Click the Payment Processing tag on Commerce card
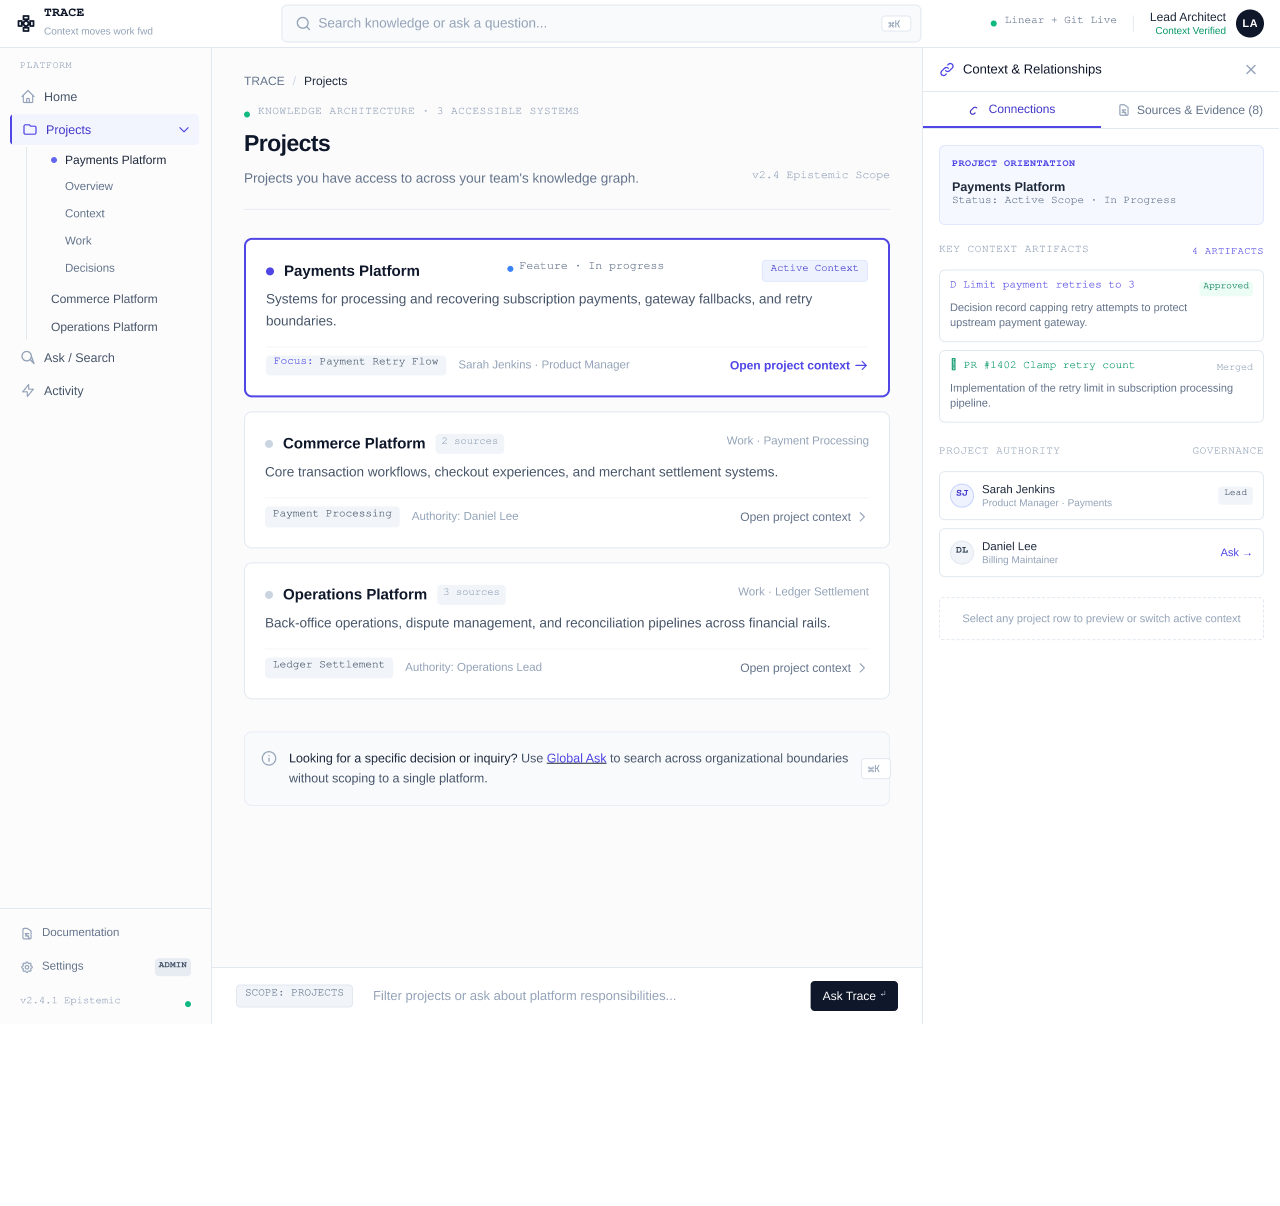 tap(332, 515)
